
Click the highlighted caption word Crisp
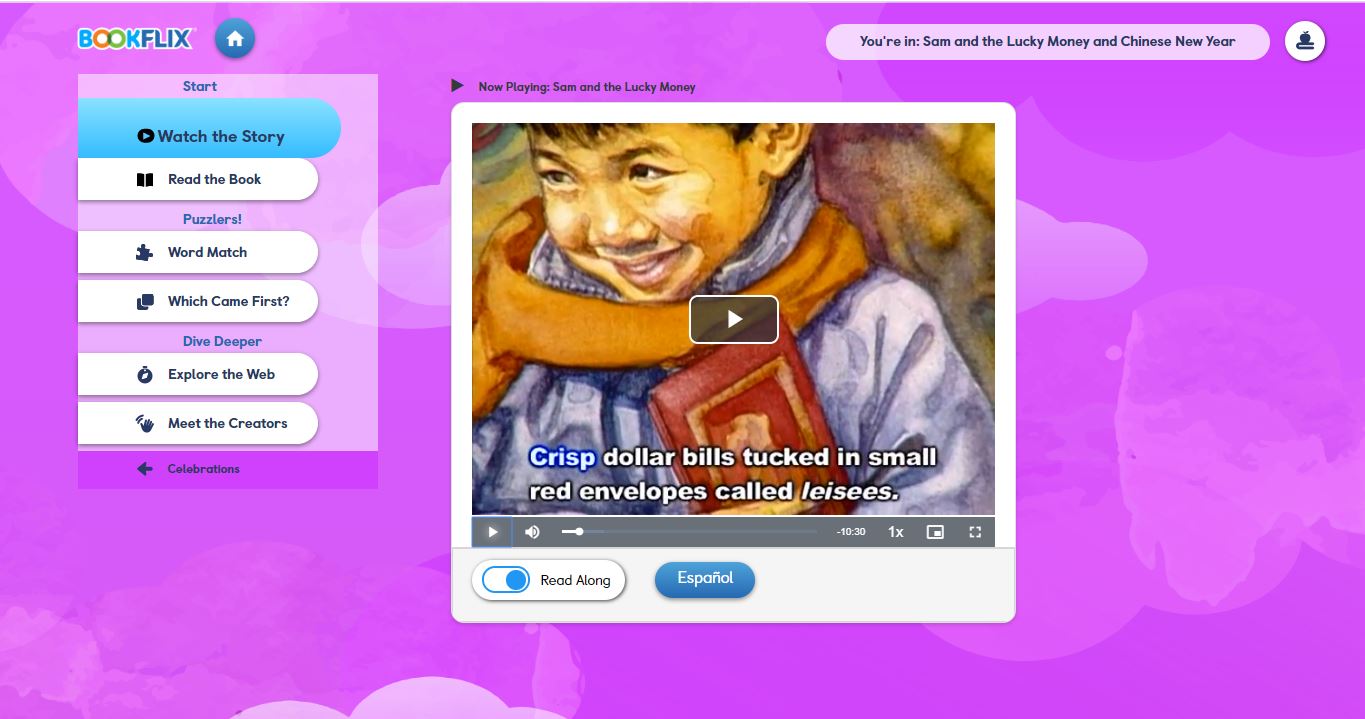(x=562, y=457)
